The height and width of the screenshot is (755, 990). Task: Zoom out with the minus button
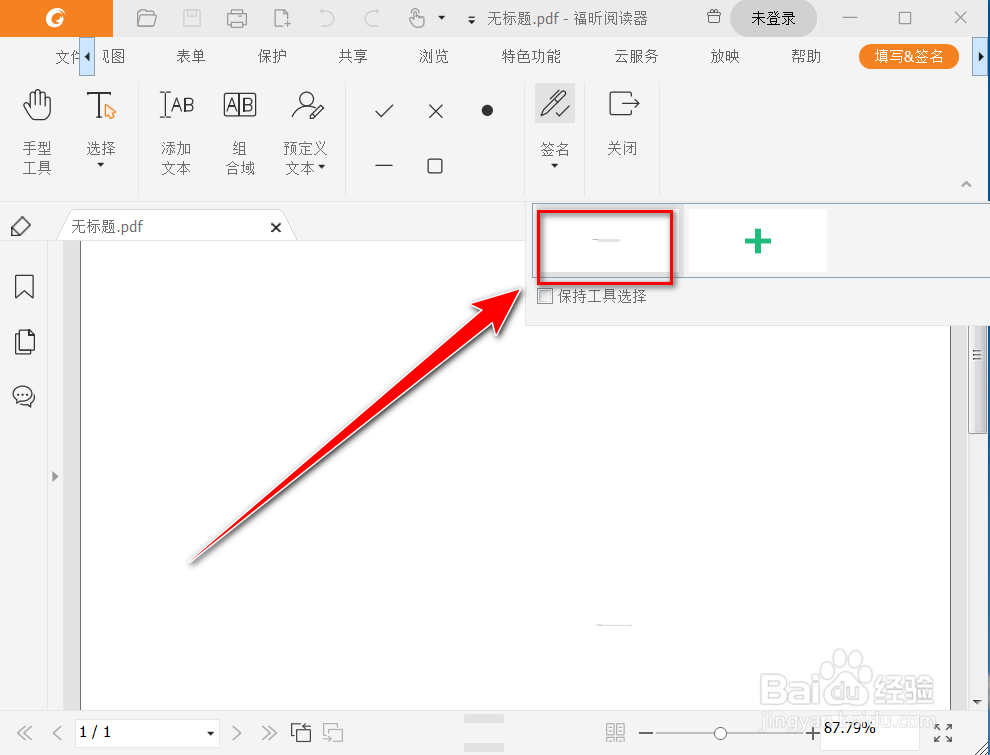[x=645, y=733]
